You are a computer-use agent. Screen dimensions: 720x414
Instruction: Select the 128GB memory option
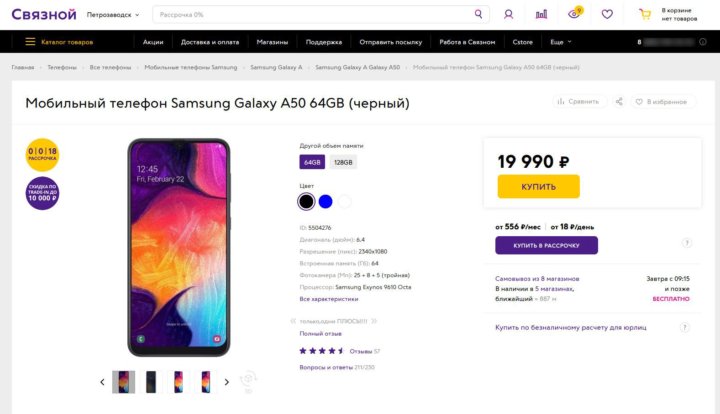click(x=343, y=162)
